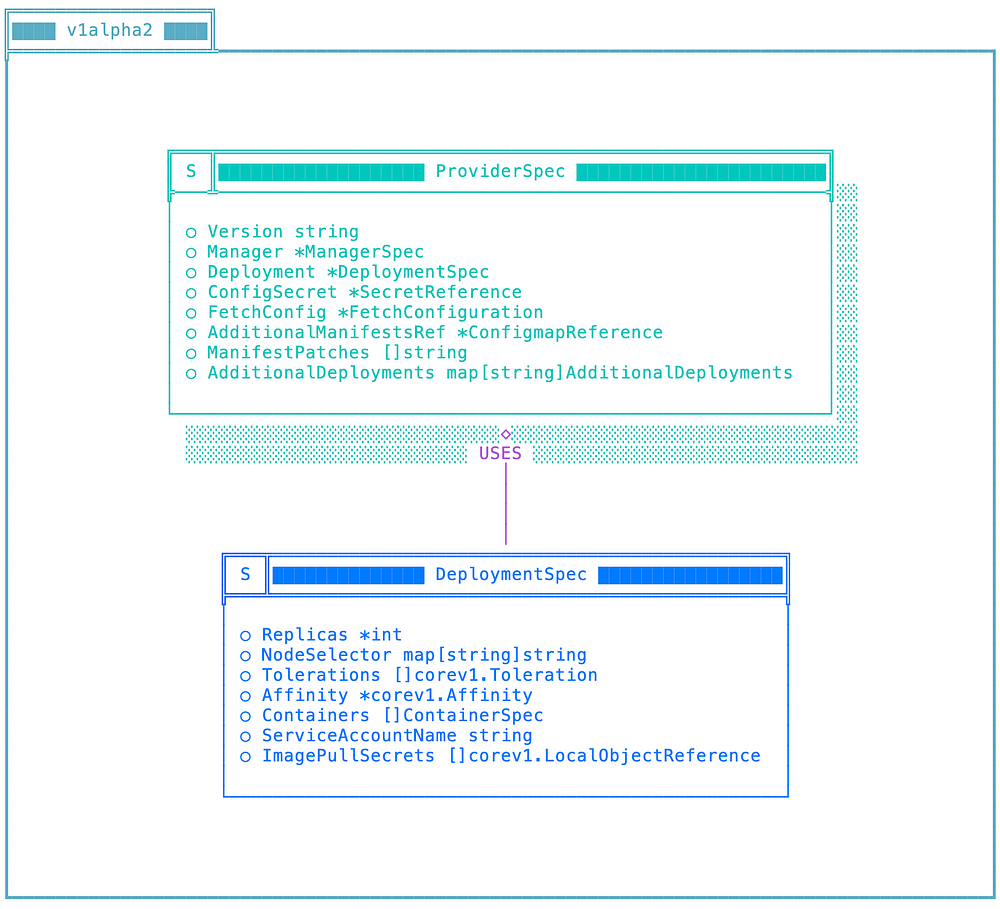This screenshot has height=909, width=1000.
Task: Click the circle bullet before AdditionalDeployments
Action: coord(191,374)
